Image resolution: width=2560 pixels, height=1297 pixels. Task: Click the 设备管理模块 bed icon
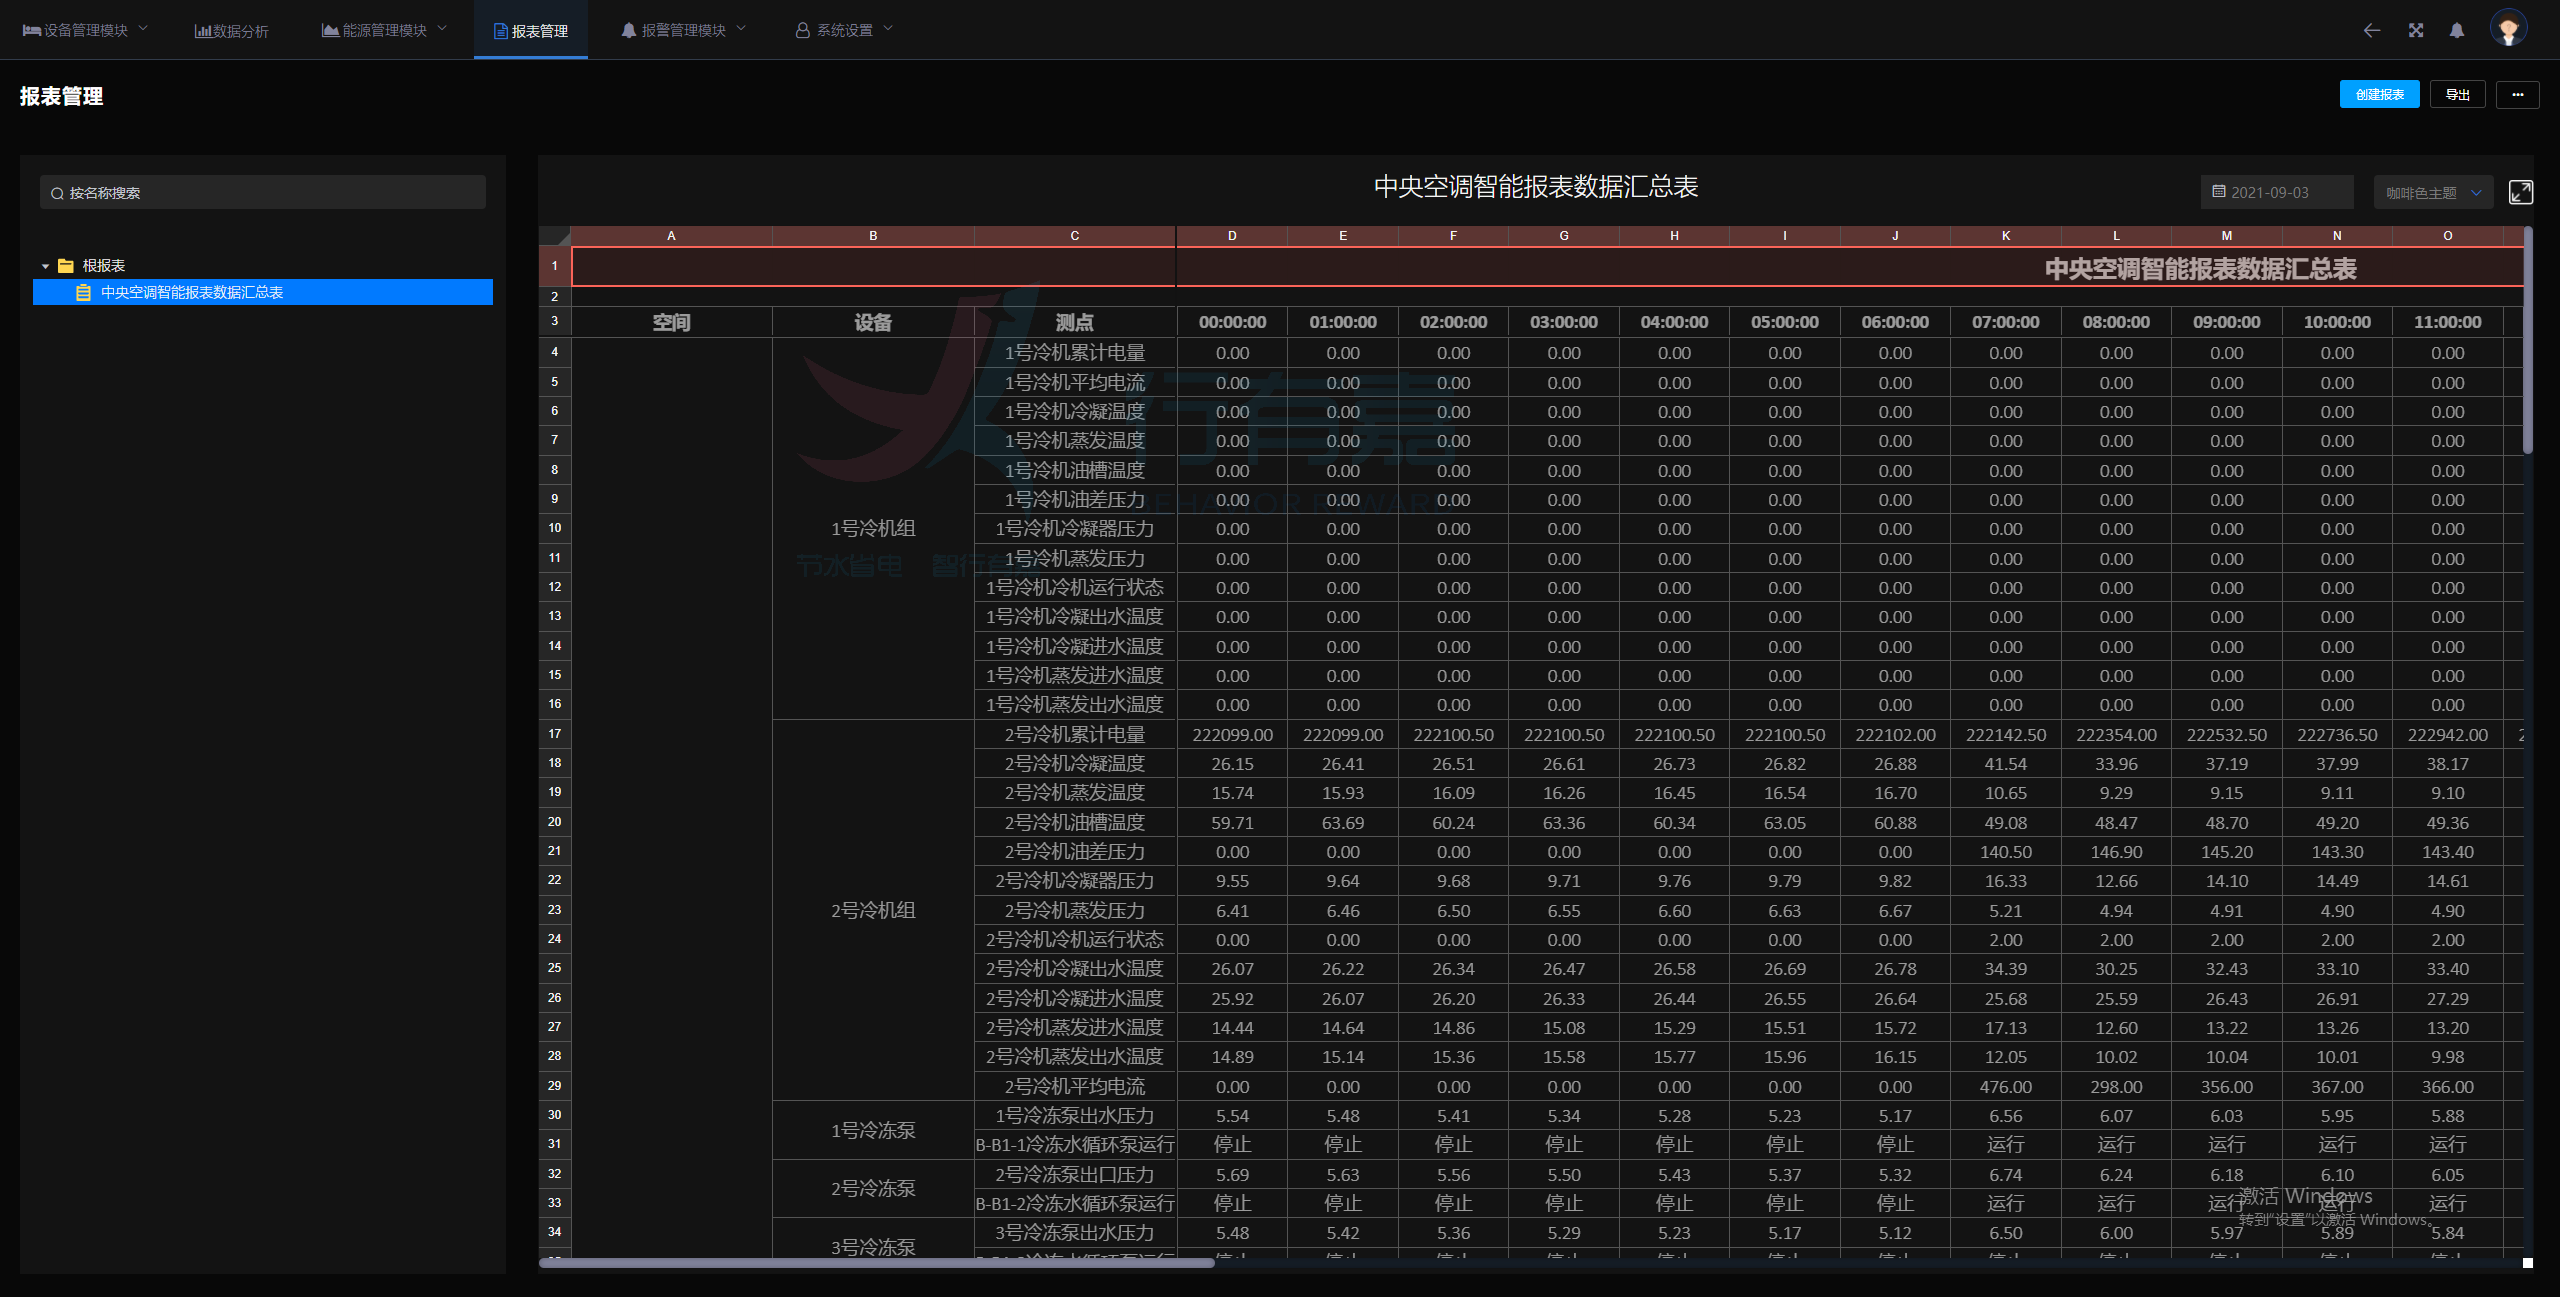(x=32, y=30)
